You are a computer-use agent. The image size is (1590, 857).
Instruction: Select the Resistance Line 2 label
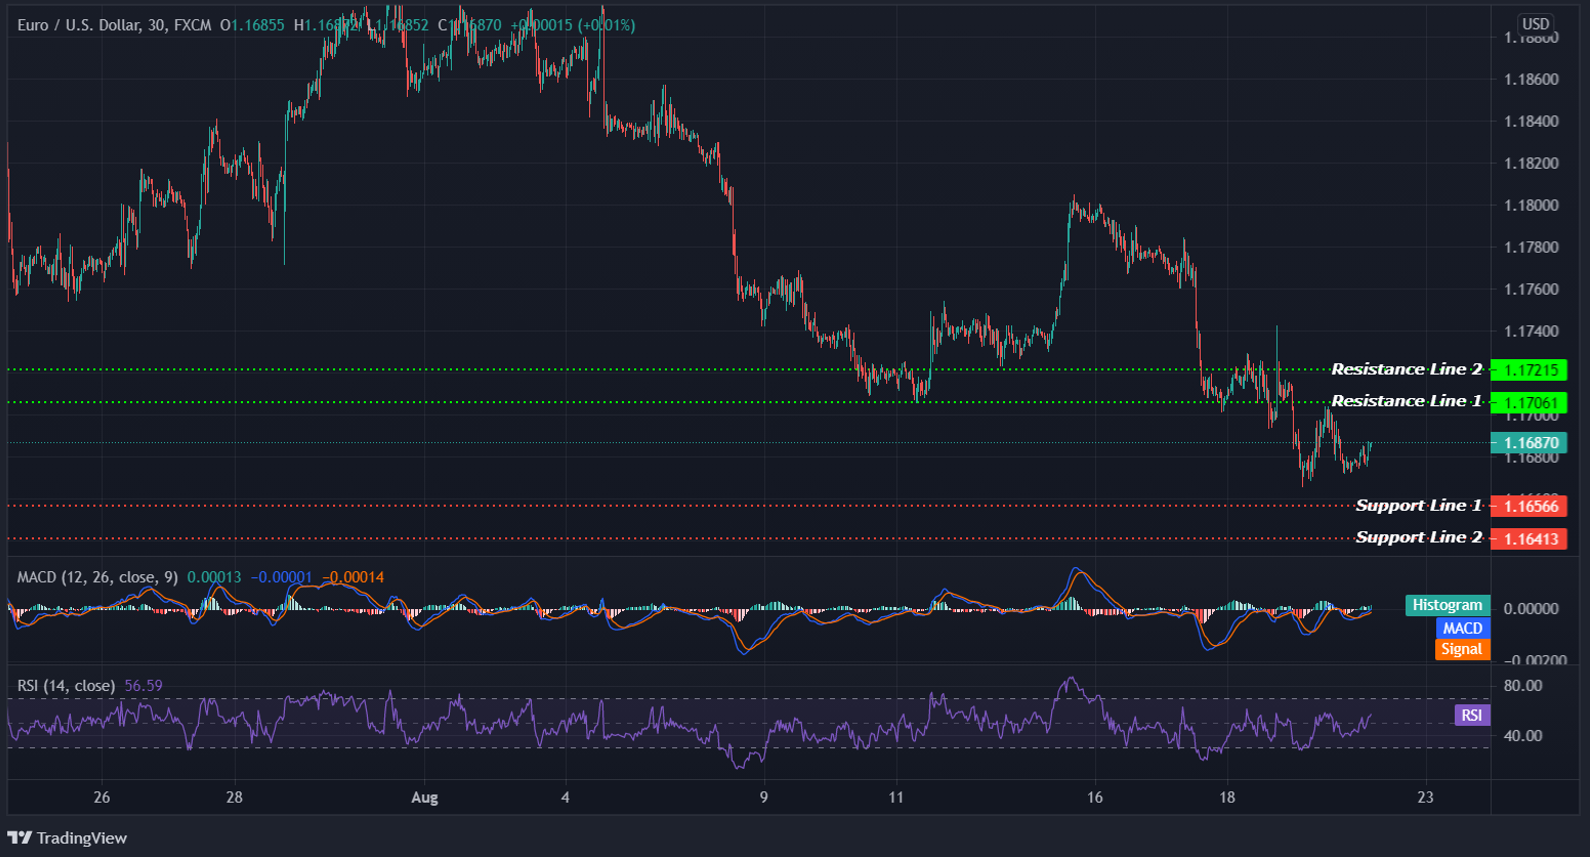1406,369
